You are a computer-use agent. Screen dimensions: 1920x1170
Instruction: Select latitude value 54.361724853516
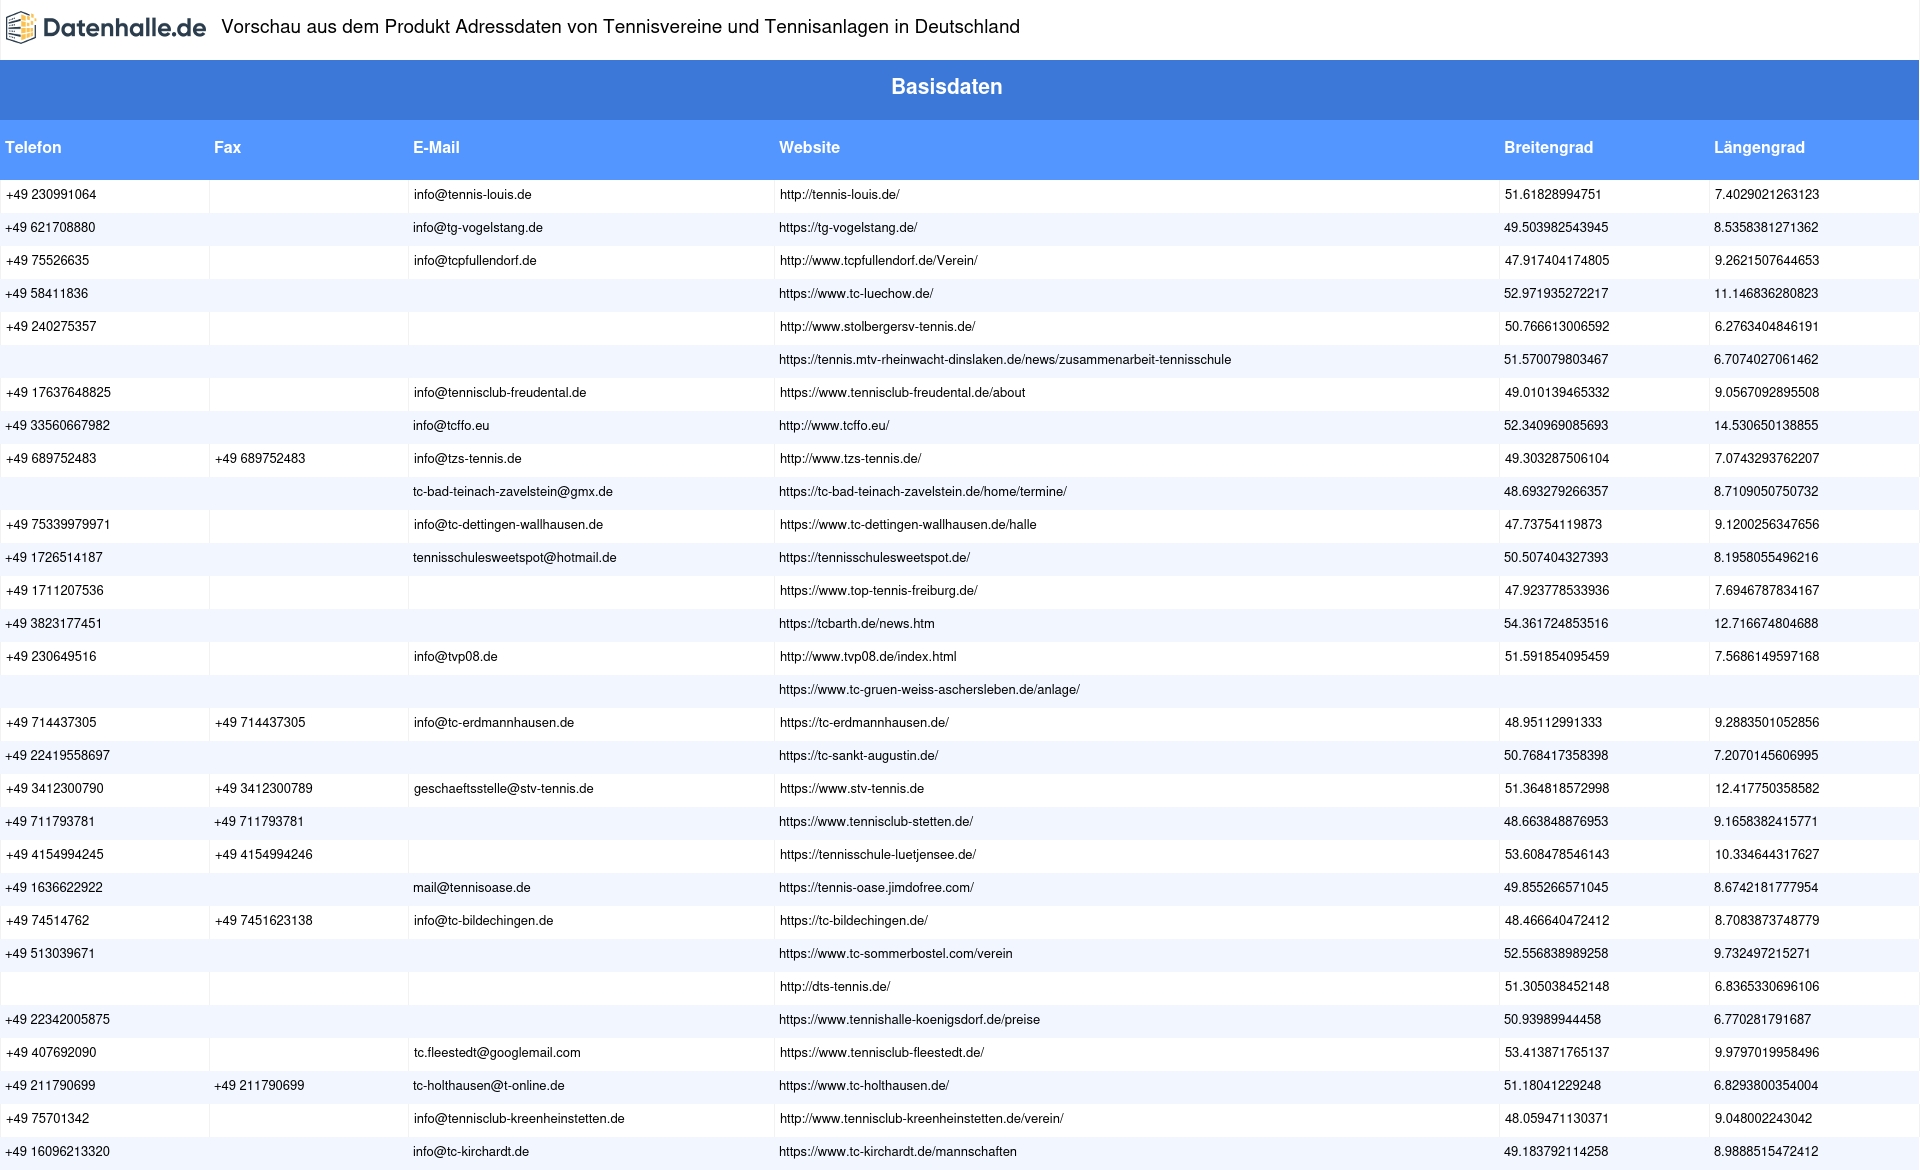coord(1556,624)
